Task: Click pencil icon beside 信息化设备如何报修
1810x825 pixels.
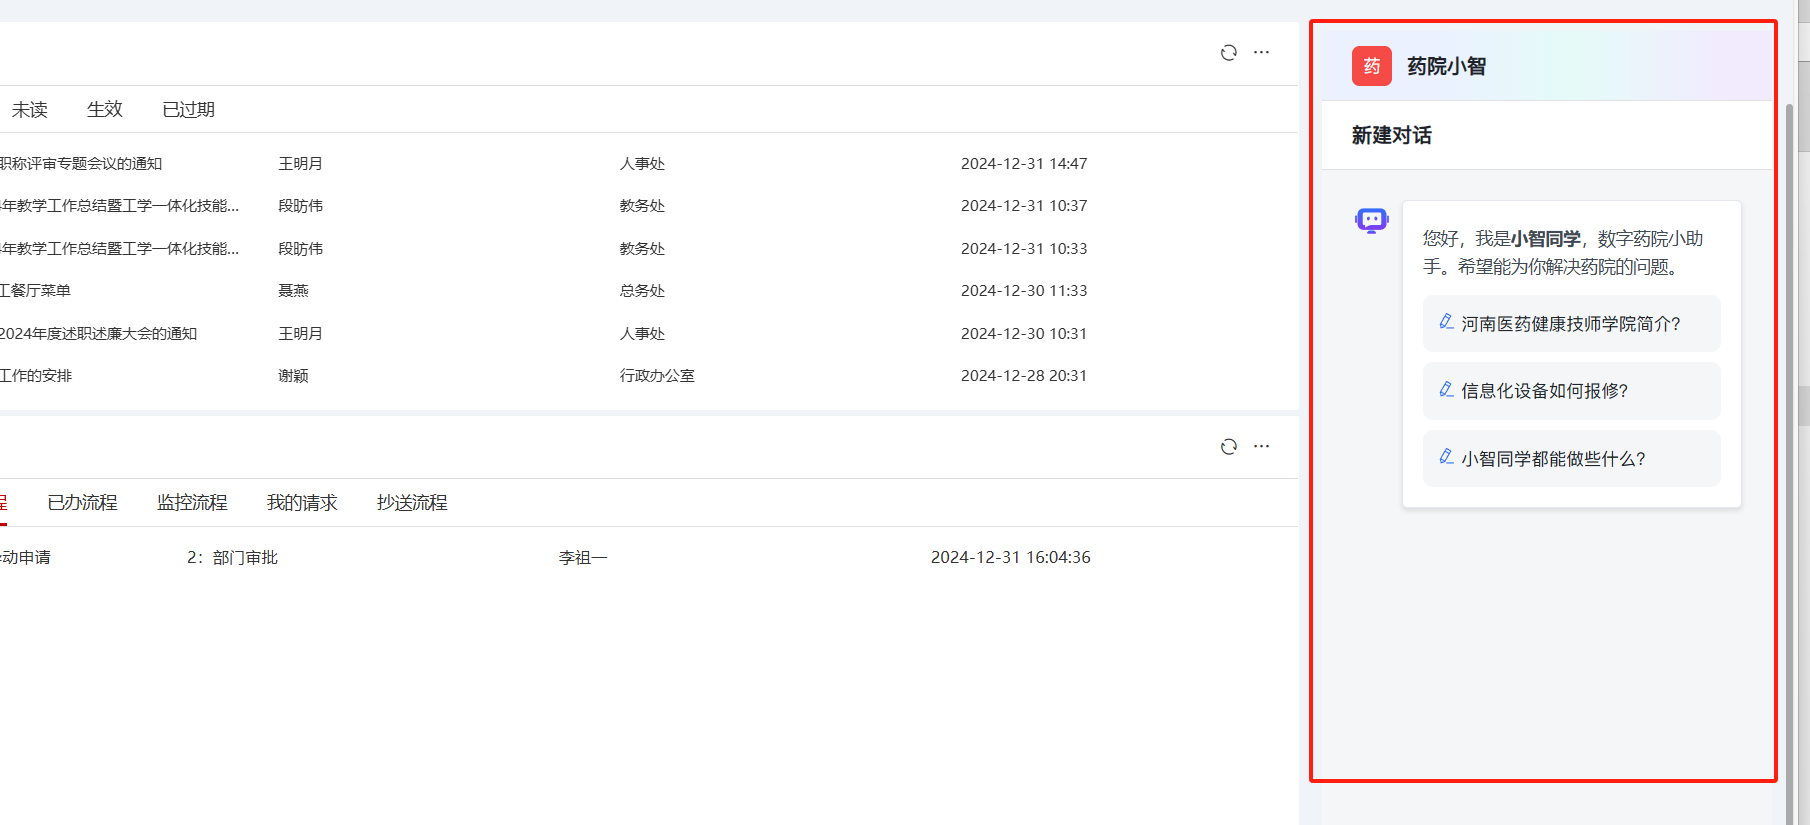Action: click(1446, 390)
